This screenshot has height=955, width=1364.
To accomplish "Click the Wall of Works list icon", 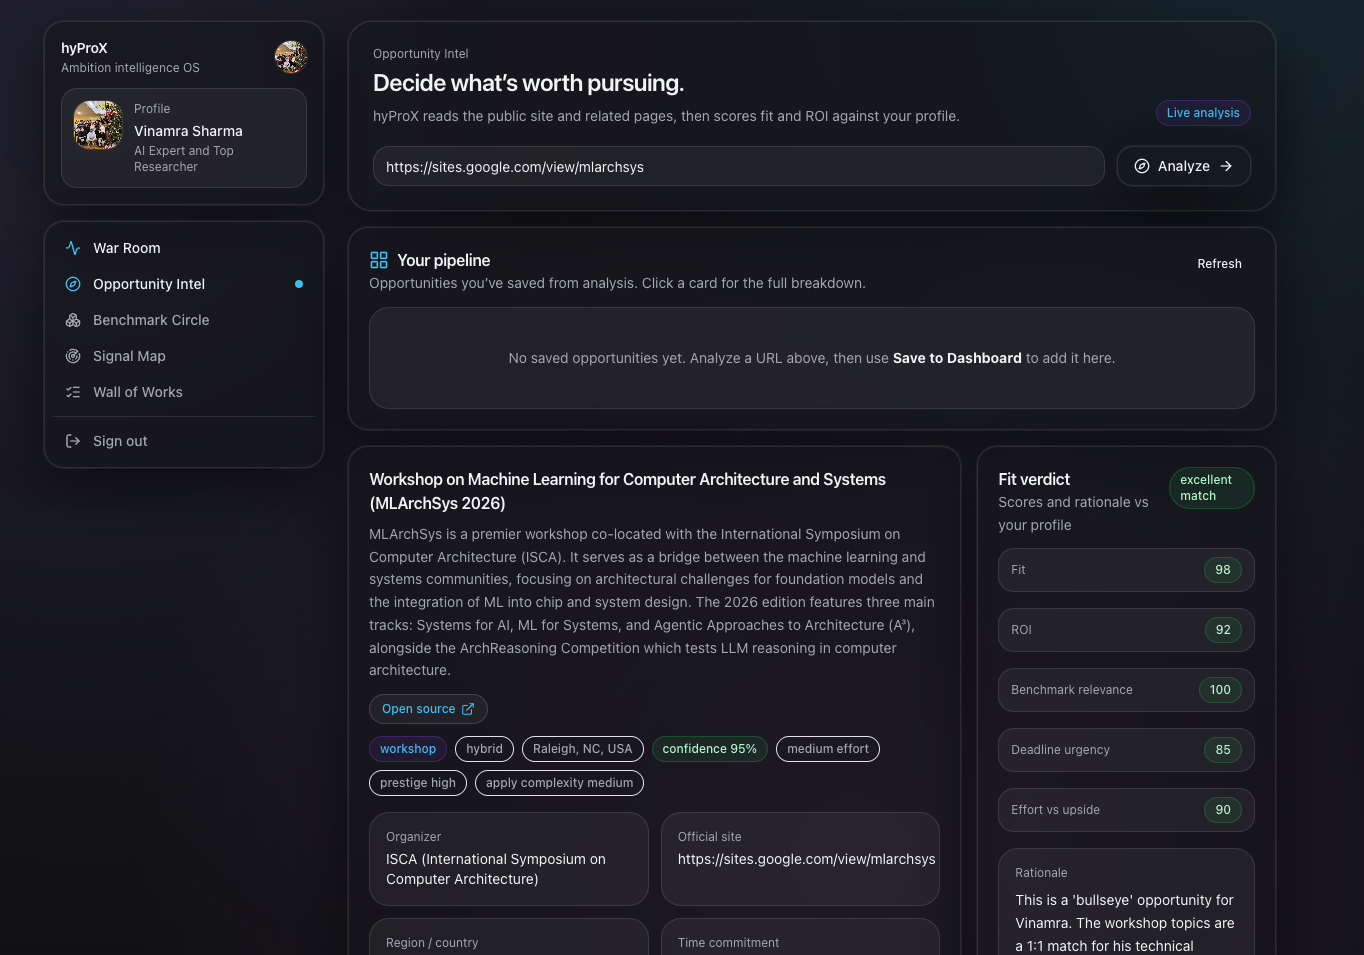I will 73,392.
